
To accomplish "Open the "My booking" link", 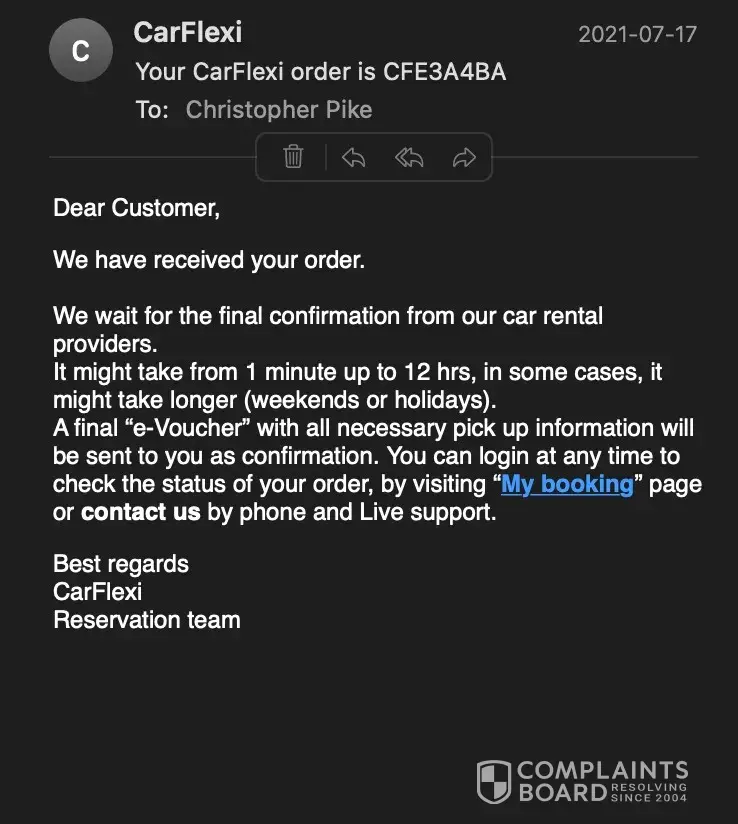I will (x=567, y=485).
